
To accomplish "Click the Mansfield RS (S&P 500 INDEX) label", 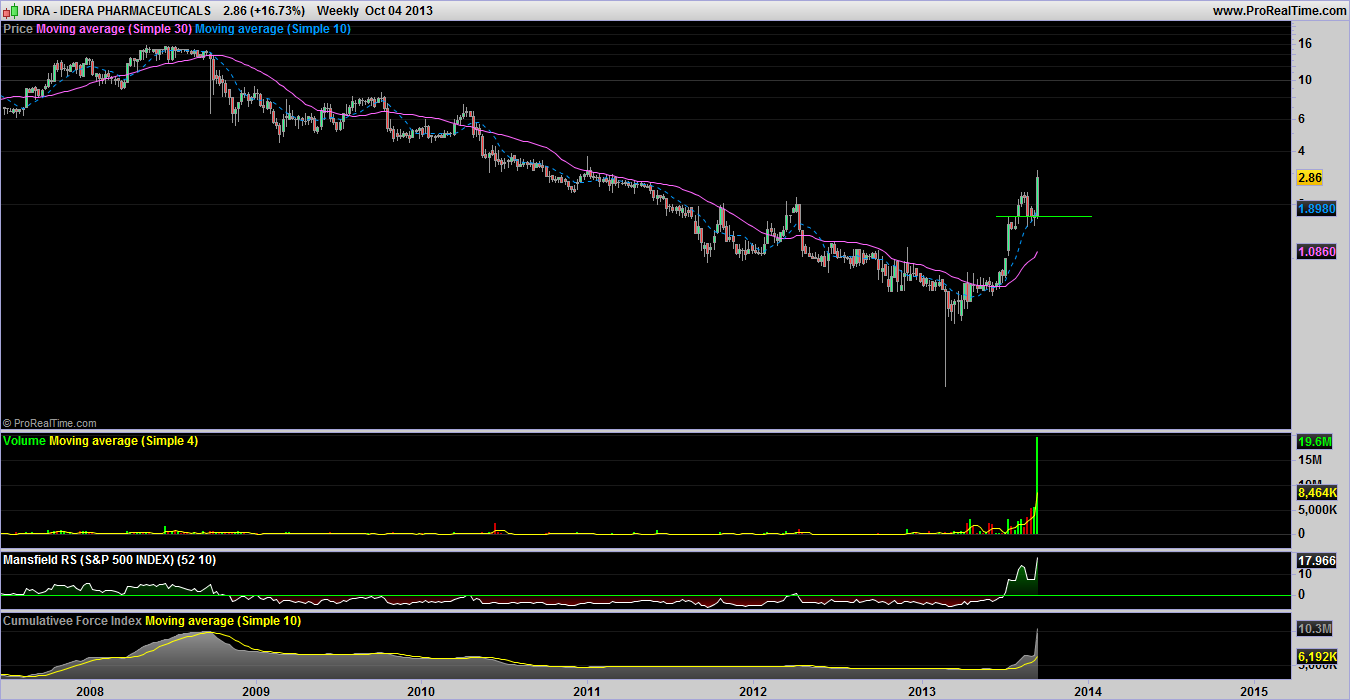I will click(109, 560).
